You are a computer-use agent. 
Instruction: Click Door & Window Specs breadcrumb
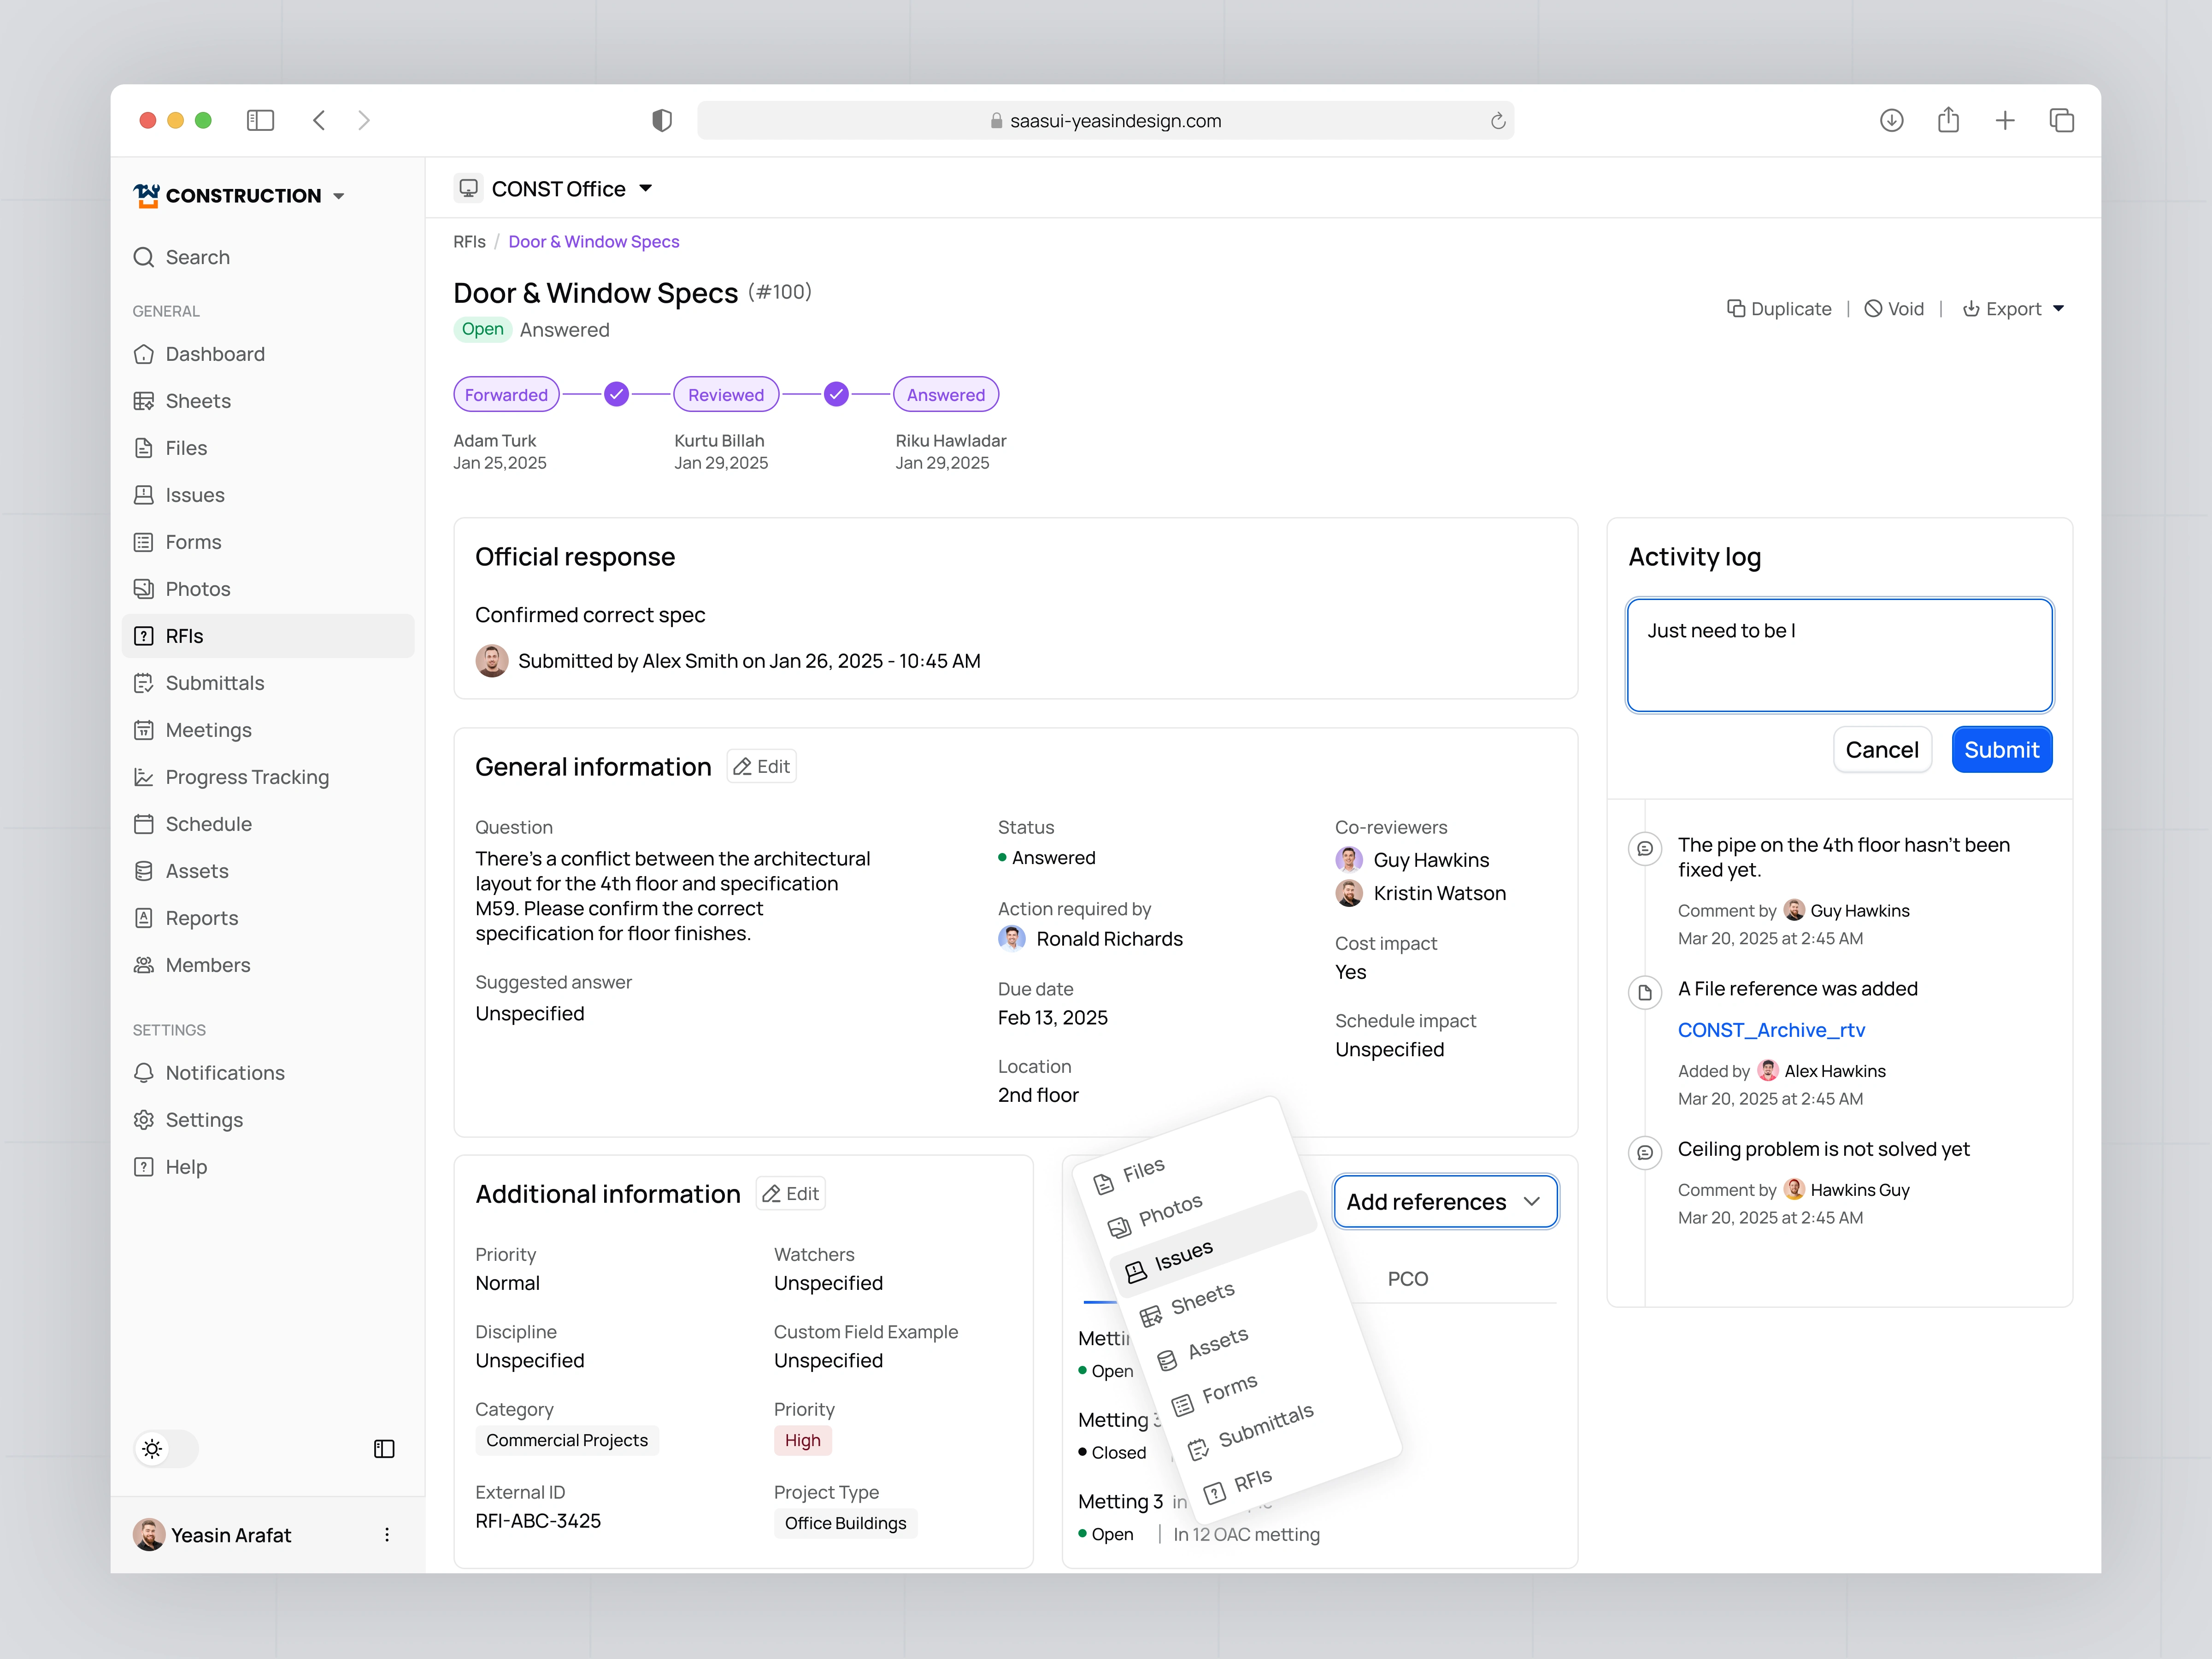pyautogui.click(x=593, y=242)
